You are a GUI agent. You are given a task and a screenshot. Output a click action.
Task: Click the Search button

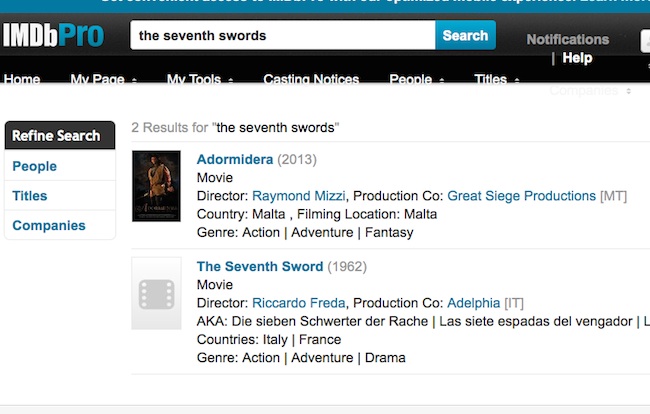tap(465, 35)
